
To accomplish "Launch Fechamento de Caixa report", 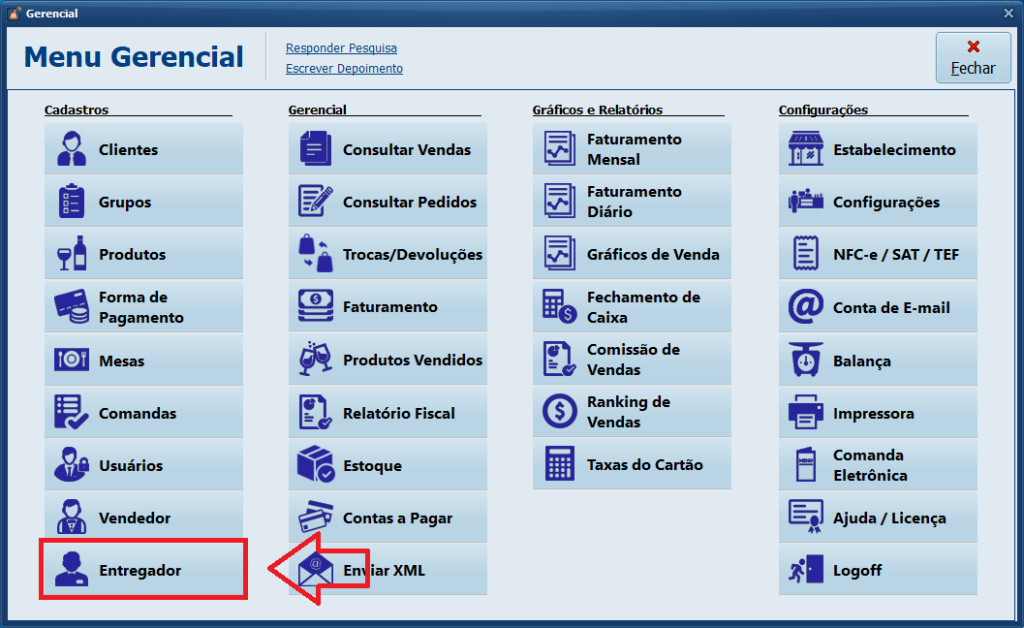I will [x=632, y=307].
